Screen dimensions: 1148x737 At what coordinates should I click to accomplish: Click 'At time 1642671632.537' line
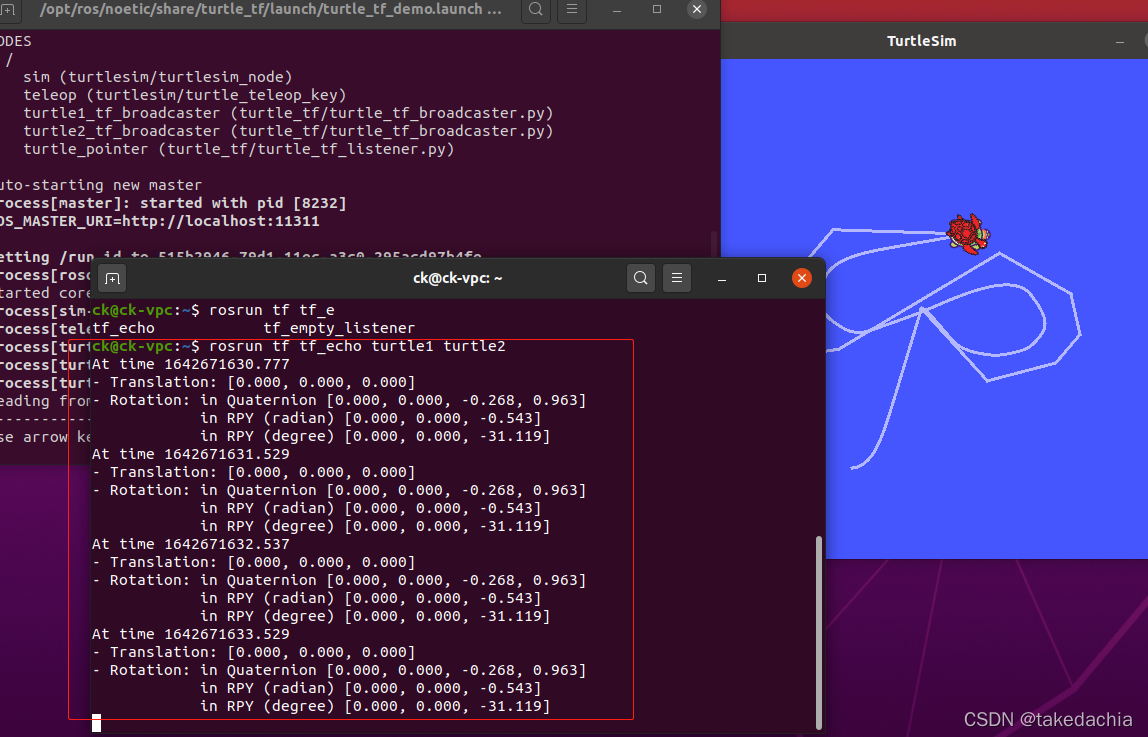[x=190, y=544]
